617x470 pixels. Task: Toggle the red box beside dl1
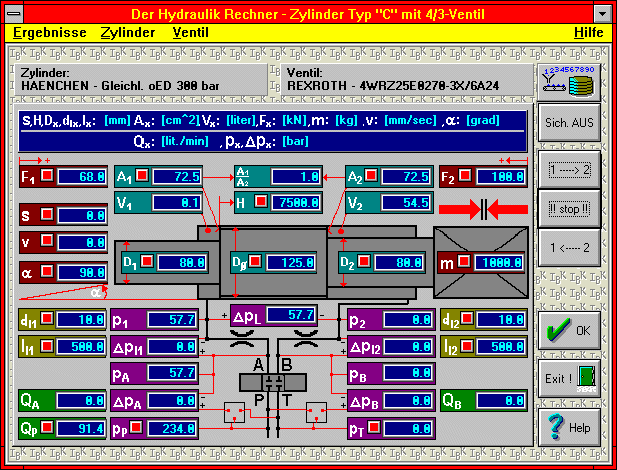point(47,318)
